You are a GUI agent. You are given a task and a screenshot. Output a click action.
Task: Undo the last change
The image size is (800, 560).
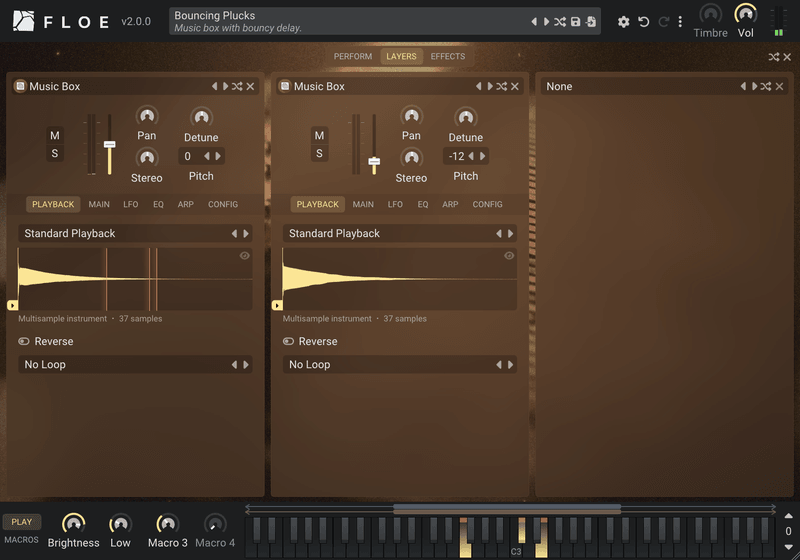click(x=643, y=21)
